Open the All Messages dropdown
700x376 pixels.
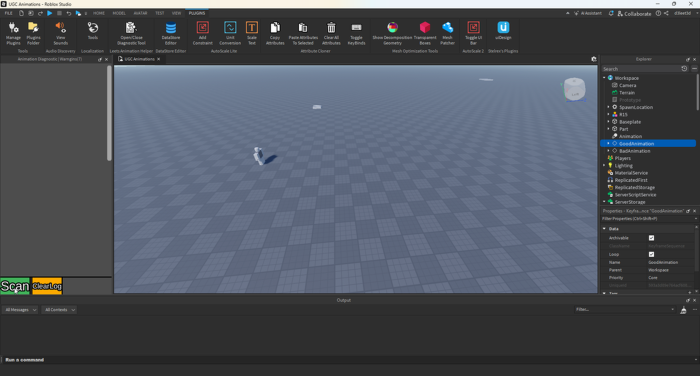point(20,309)
